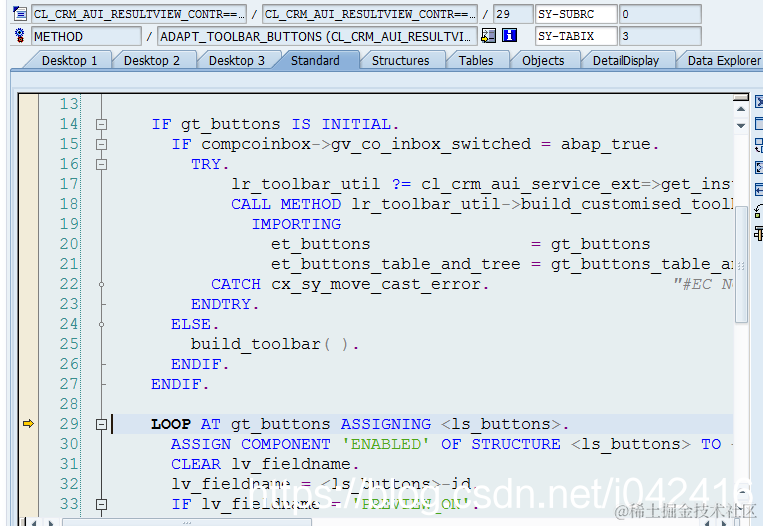Click the code editor scroll down arrow
763x526 pixels.
click(741, 126)
